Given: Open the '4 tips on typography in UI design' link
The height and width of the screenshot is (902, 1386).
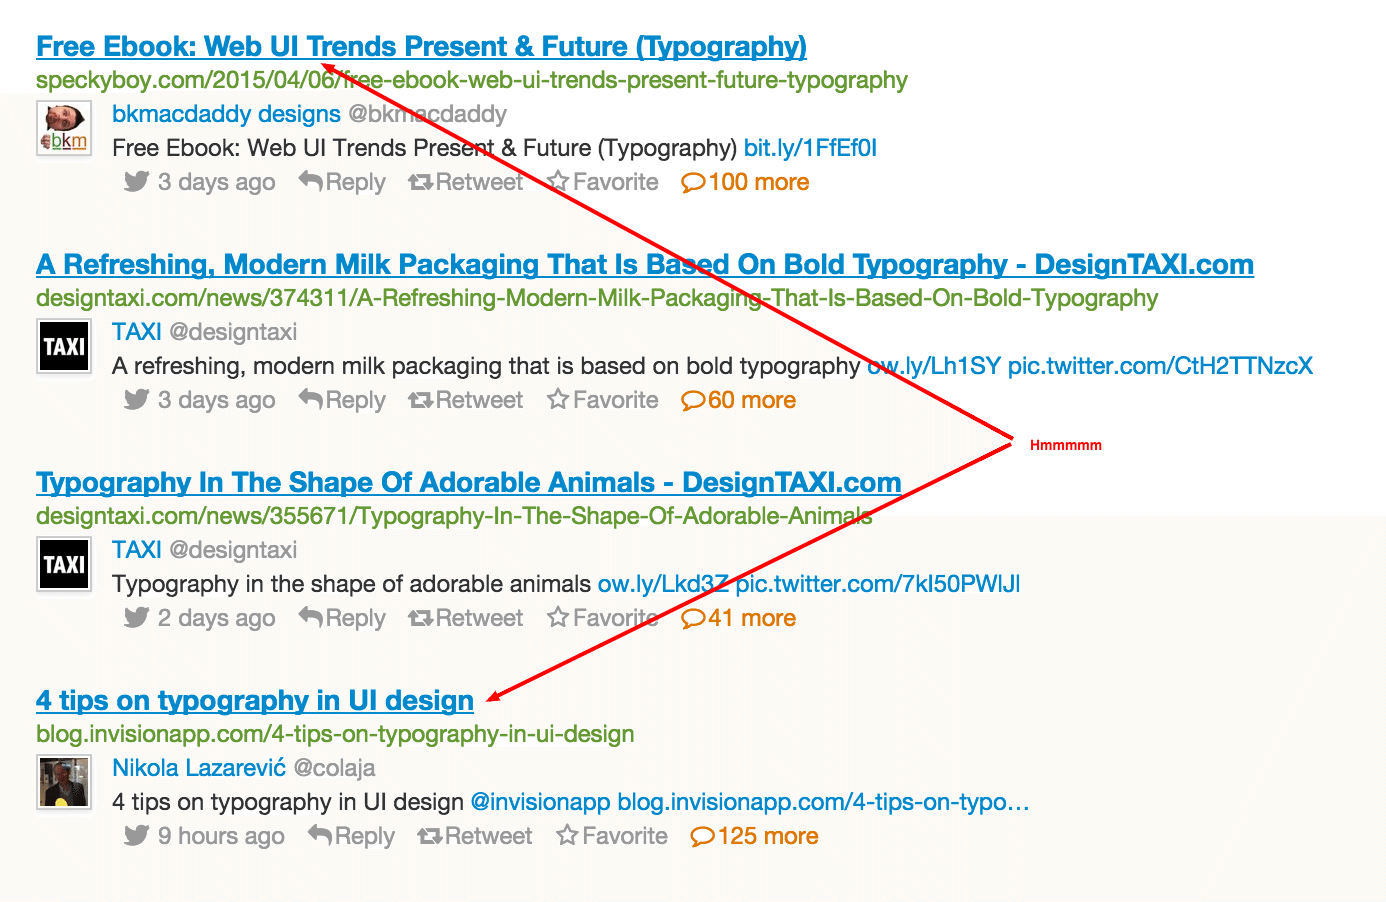Looking at the screenshot, I should coord(254,700).
